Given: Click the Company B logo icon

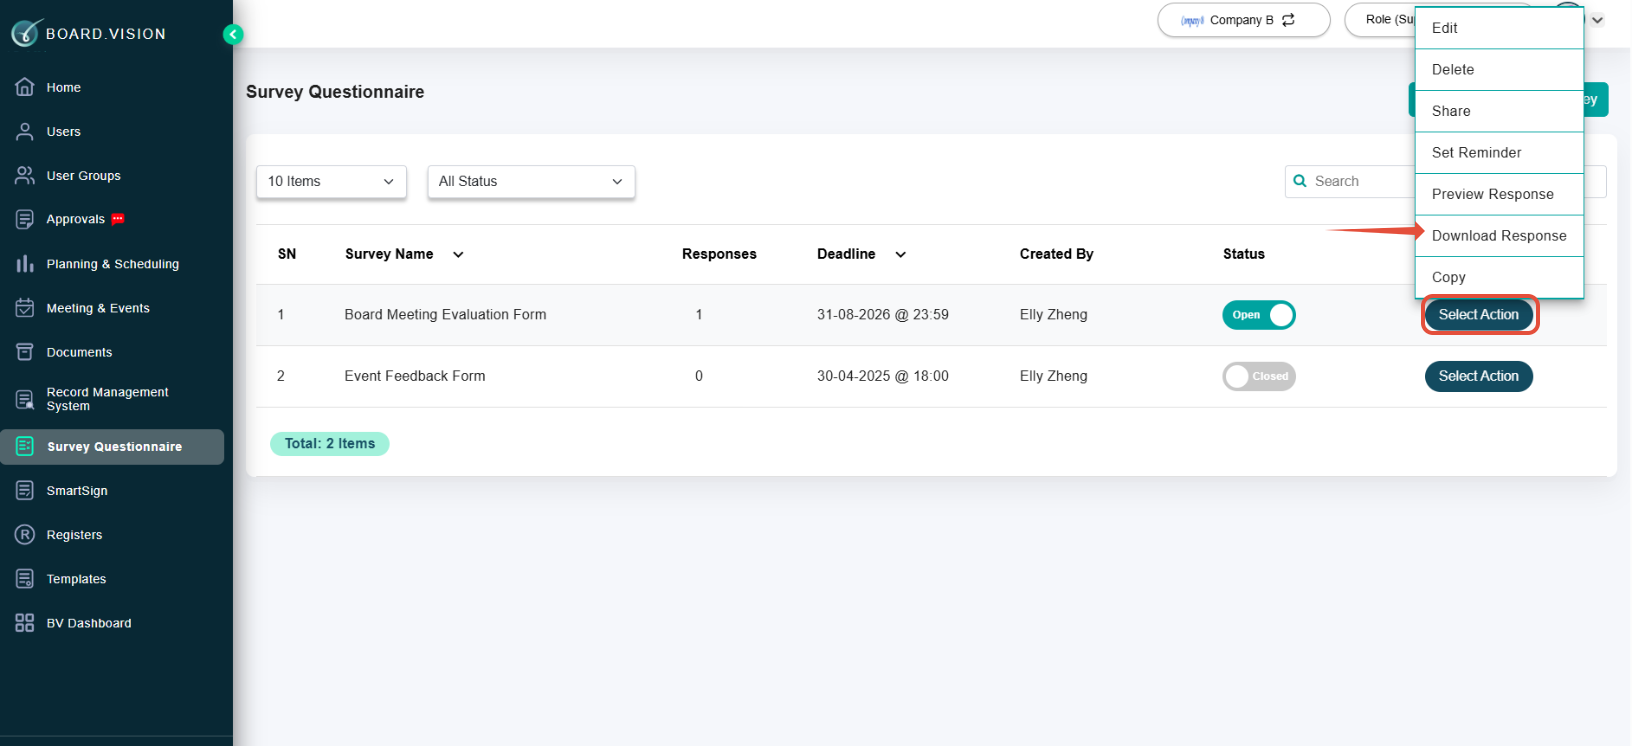Looking at the screenshot, I should pos(1192,20).
